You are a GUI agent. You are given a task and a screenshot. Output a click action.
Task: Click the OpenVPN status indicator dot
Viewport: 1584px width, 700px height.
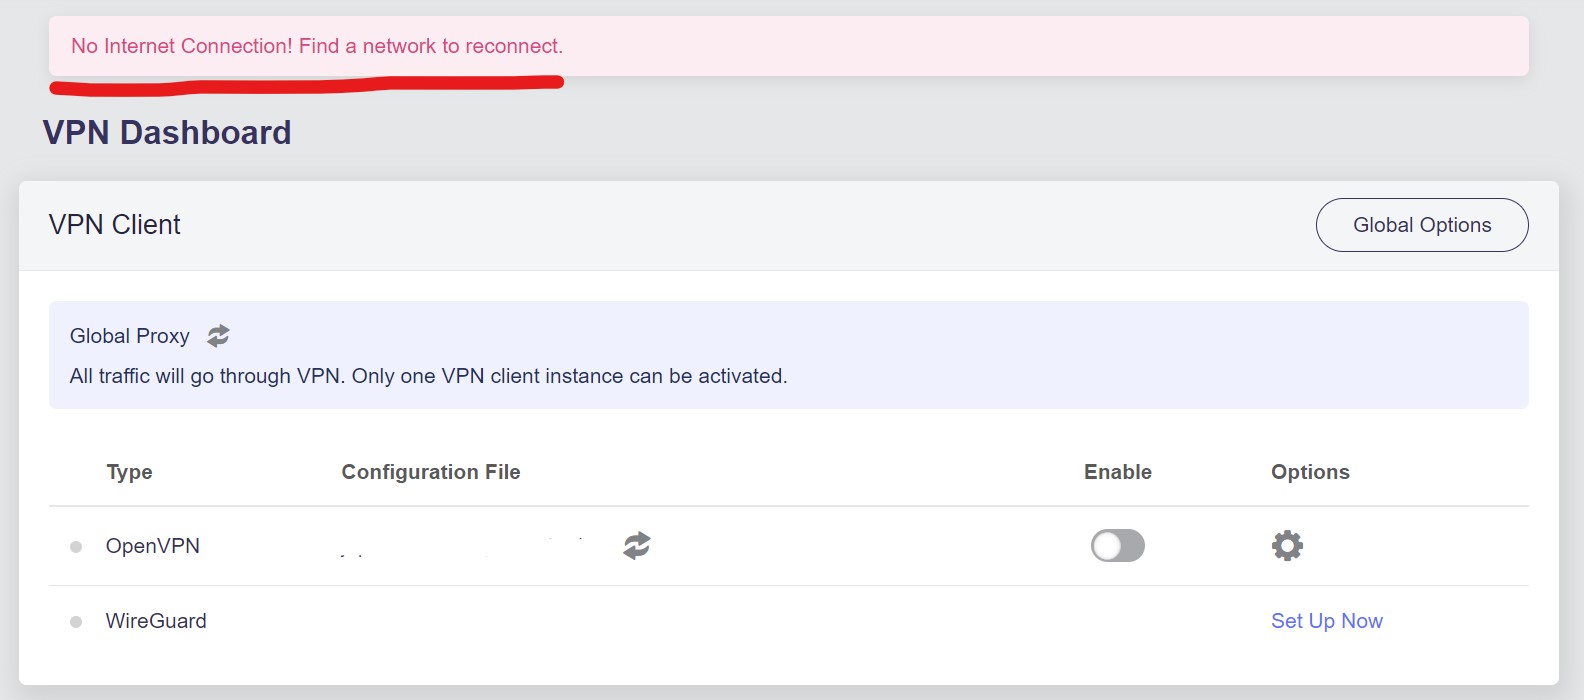76,547
